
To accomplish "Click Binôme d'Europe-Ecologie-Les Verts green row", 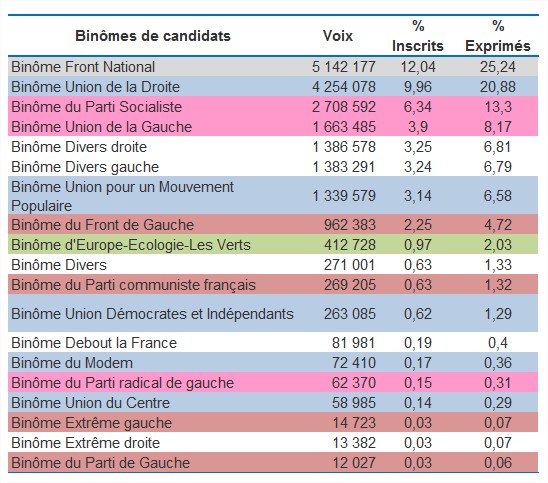I will pos(273,245).
